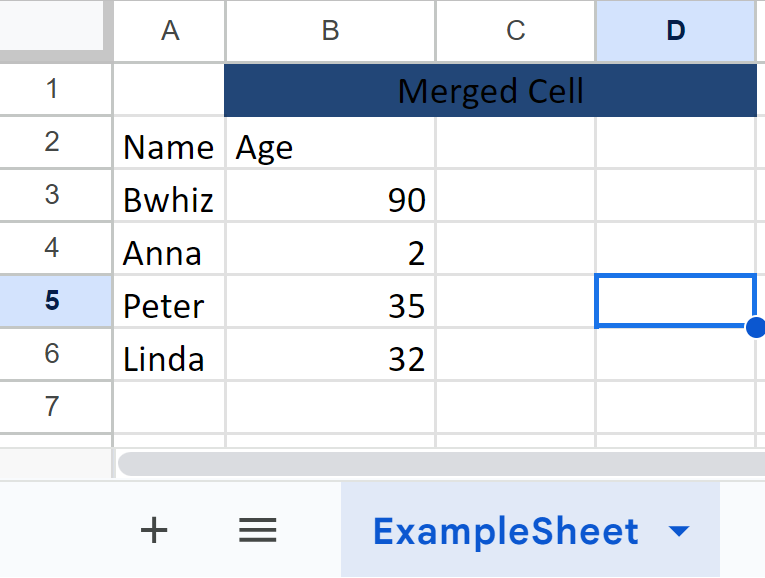
Task: Select column A header
Action: click(x=170, y=31)
